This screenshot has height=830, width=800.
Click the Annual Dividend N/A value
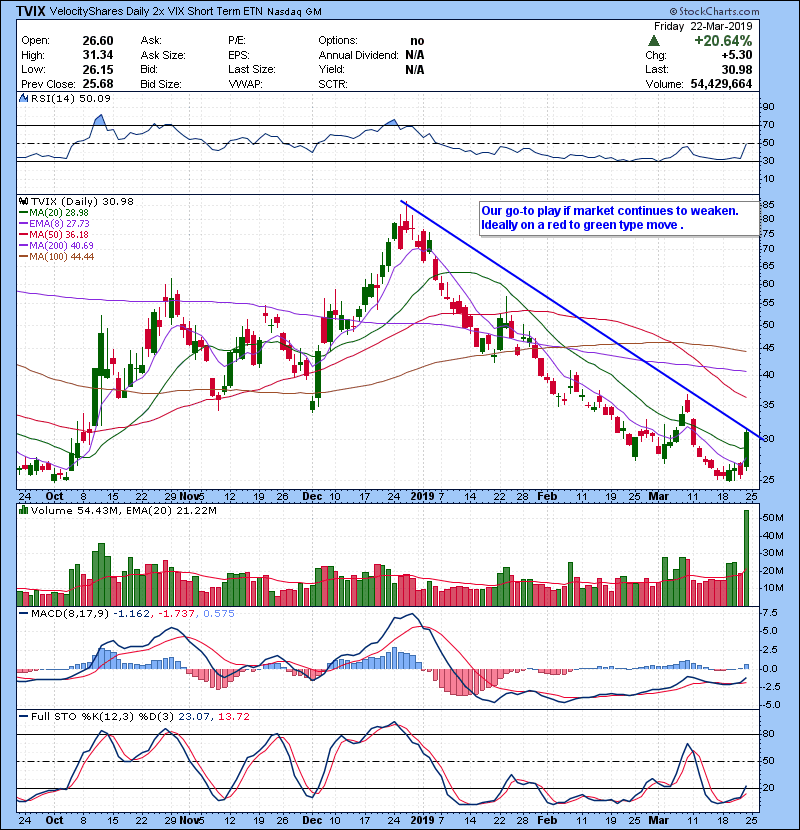415,55
